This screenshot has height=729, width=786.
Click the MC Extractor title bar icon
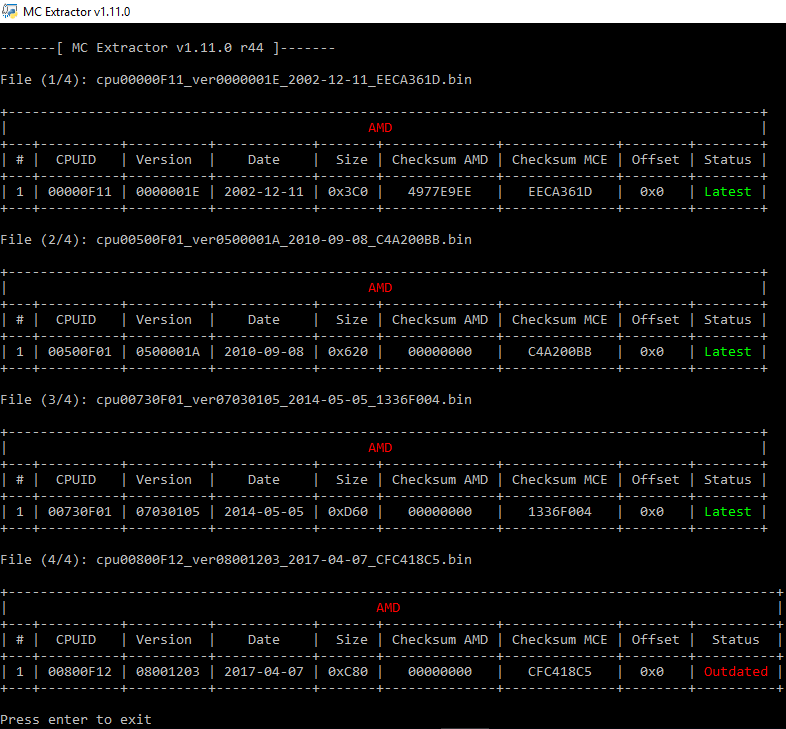[x=11, y=11]
